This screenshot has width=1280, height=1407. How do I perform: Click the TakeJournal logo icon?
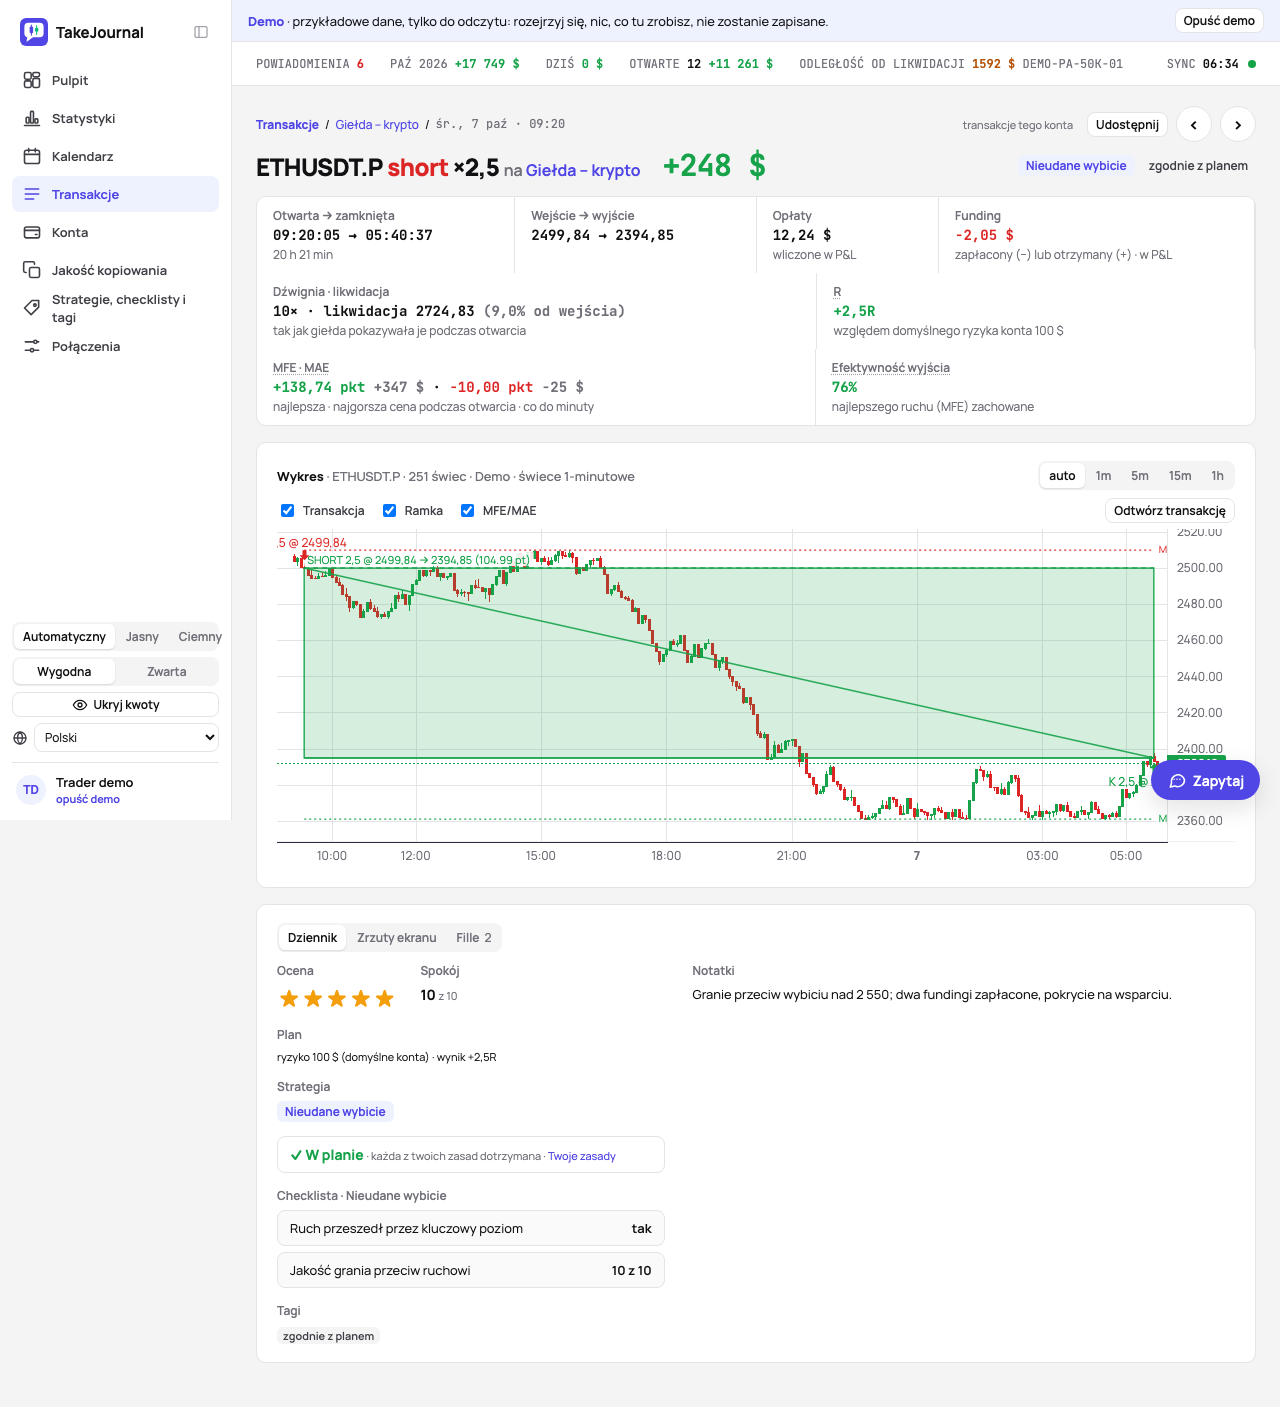(34, 32)
